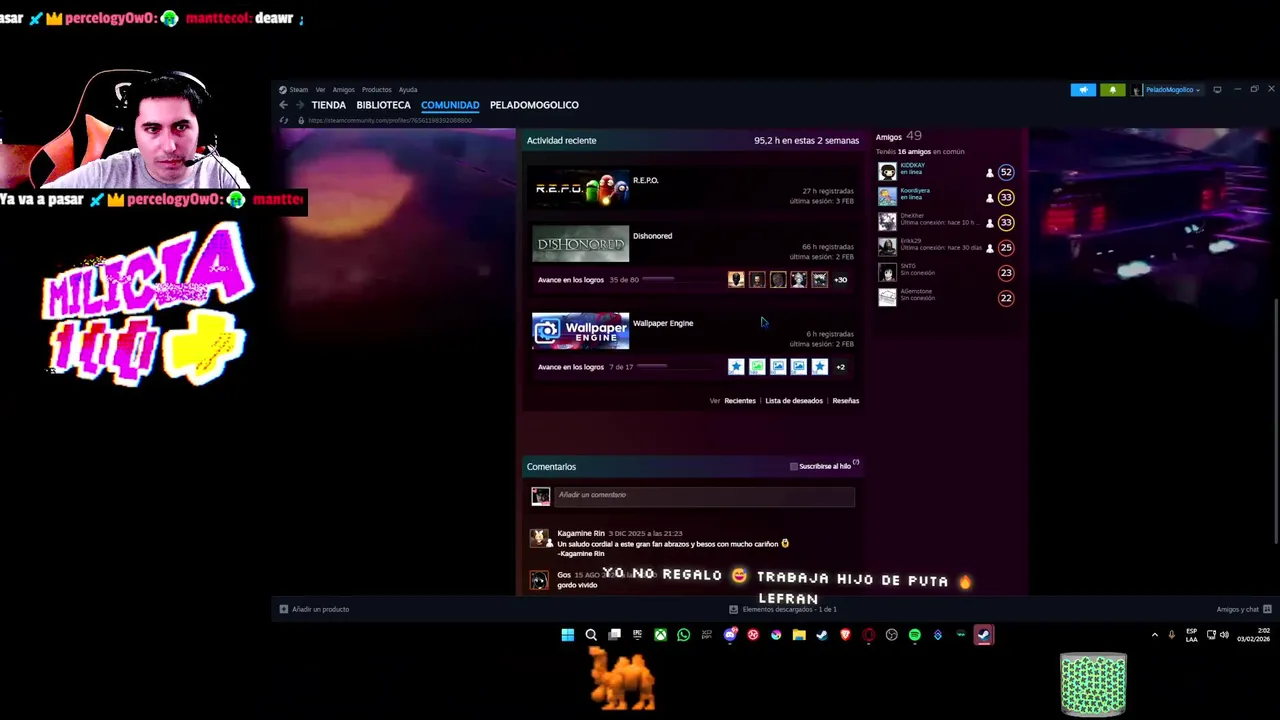Screen dimensions: 1280x720
Task: Open R.E.P.O. game banner image
Action: point(581,188)
